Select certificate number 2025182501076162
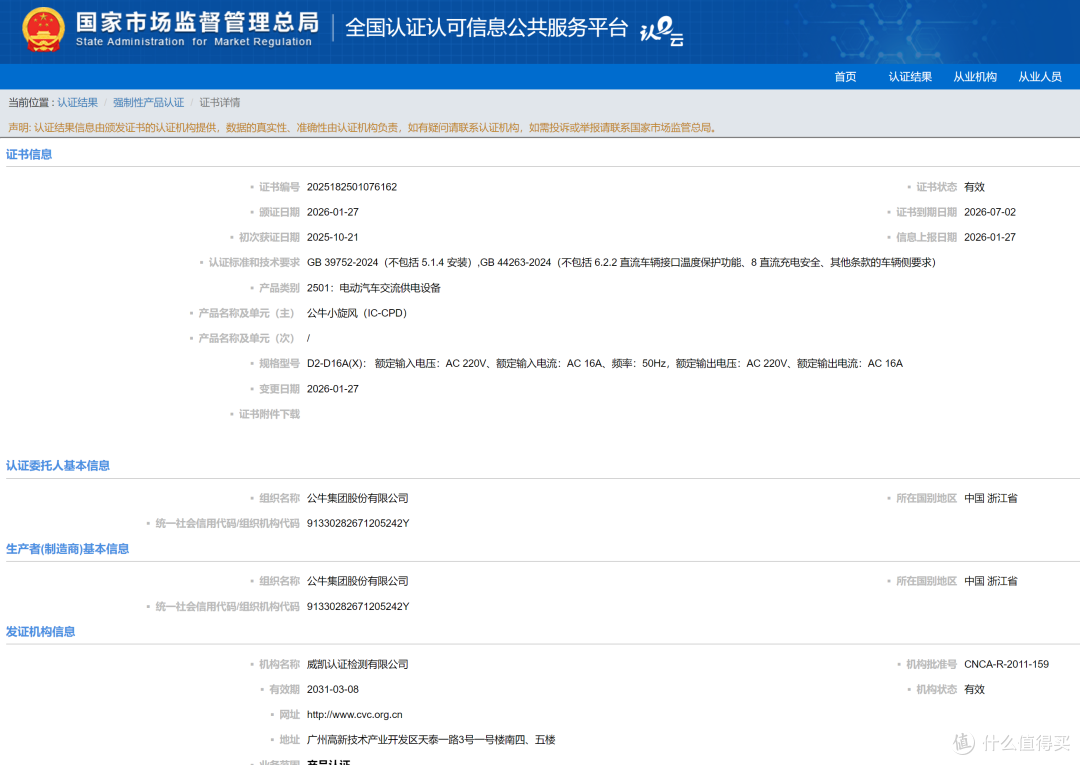Viewport: 1080px width, 765px height. tap(352, 187)
